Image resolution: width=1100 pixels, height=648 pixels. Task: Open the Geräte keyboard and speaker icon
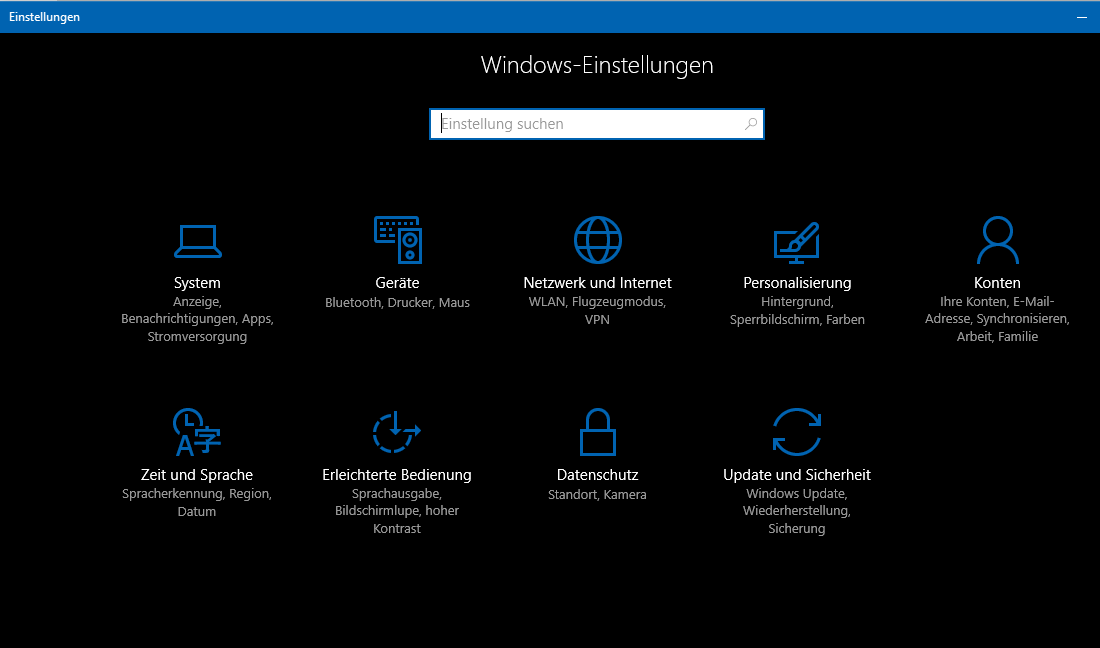[398, 240]
